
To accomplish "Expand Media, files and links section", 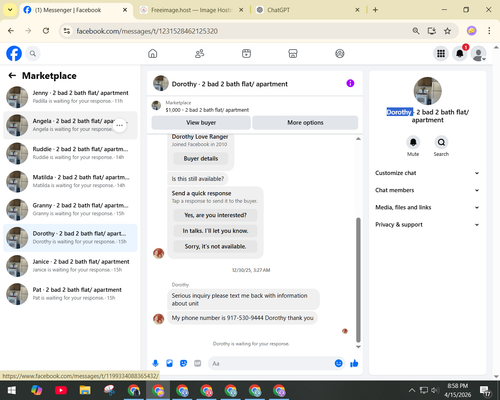I will pos(428,207).
